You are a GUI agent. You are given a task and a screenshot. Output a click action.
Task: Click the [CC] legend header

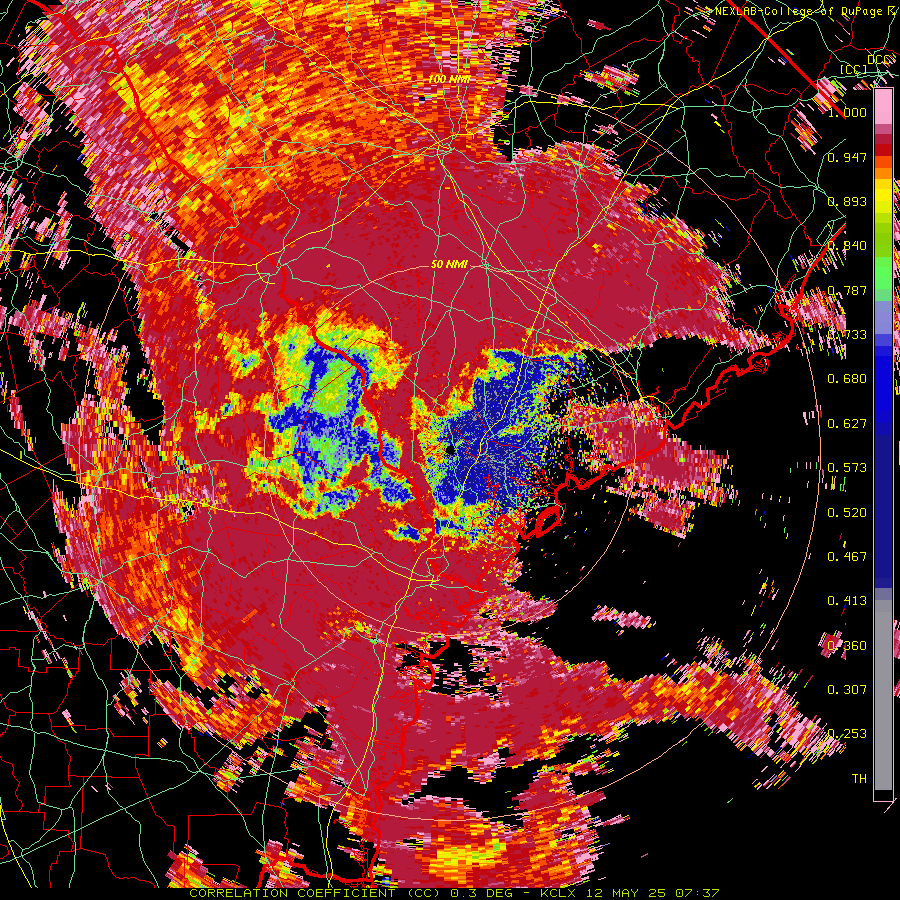(853, 69)
